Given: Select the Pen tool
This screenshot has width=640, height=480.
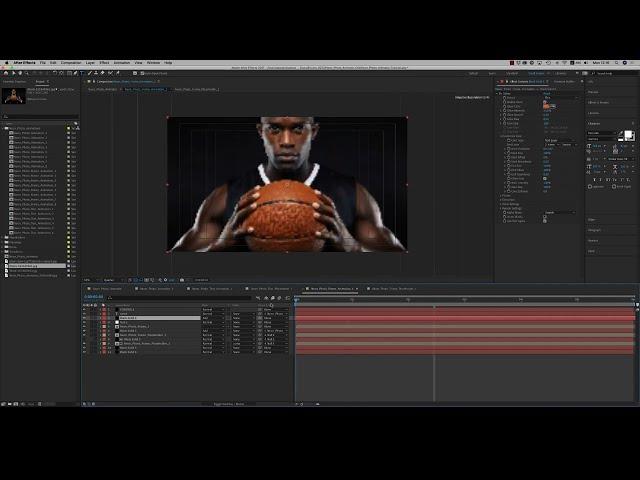Looking at the screenshot, I should tap(76, 73).
